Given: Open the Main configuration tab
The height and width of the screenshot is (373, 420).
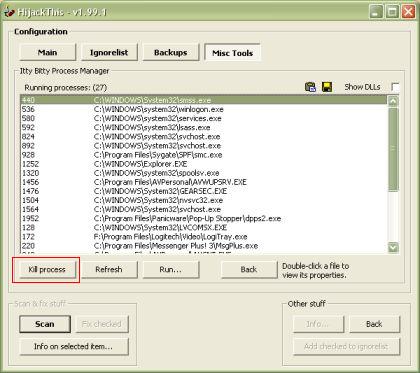Looking at the screenshot, I should [47, 52].
